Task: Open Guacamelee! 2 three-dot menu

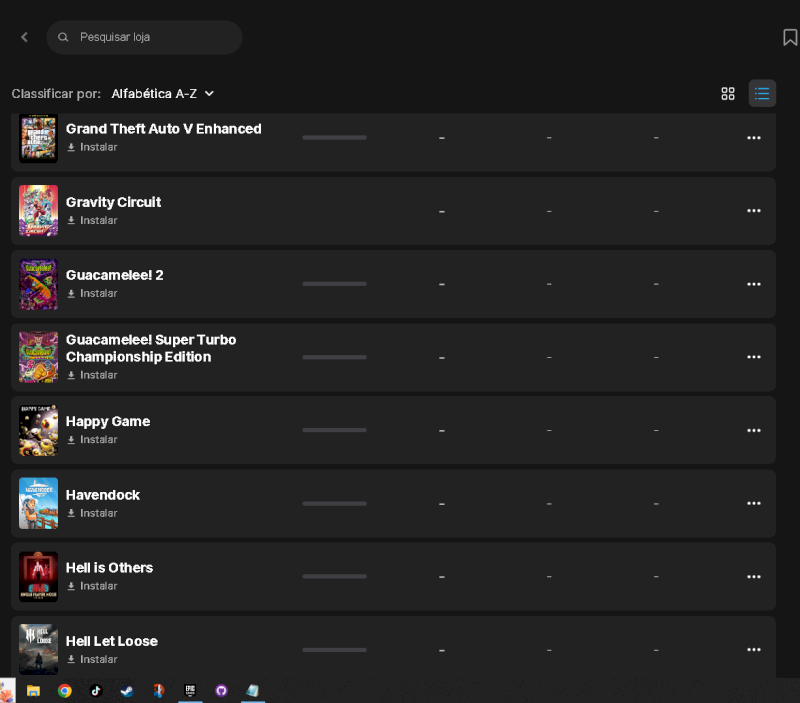Action: tap(754, 284)
